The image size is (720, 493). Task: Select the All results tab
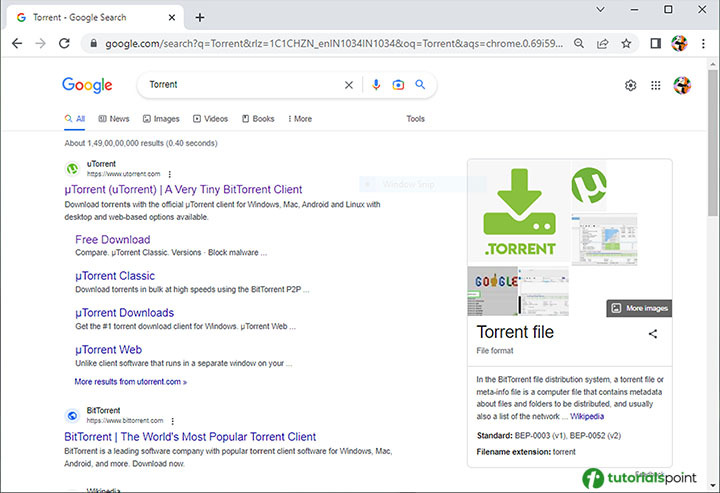point(75,119)
